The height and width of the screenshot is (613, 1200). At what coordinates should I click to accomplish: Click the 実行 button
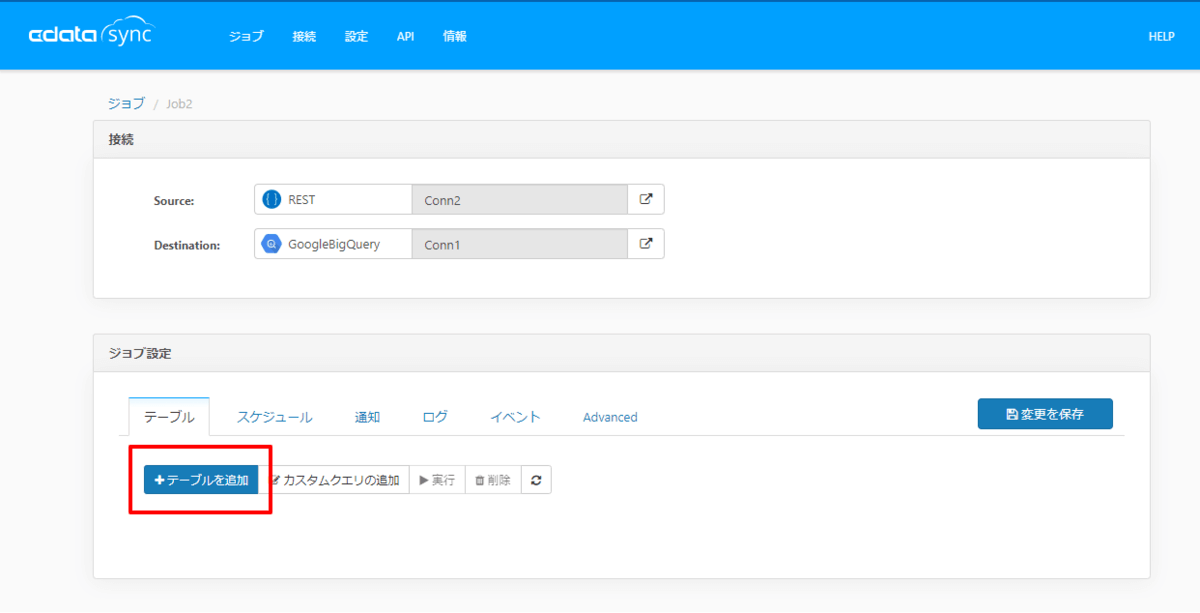[x=437, y=480]
